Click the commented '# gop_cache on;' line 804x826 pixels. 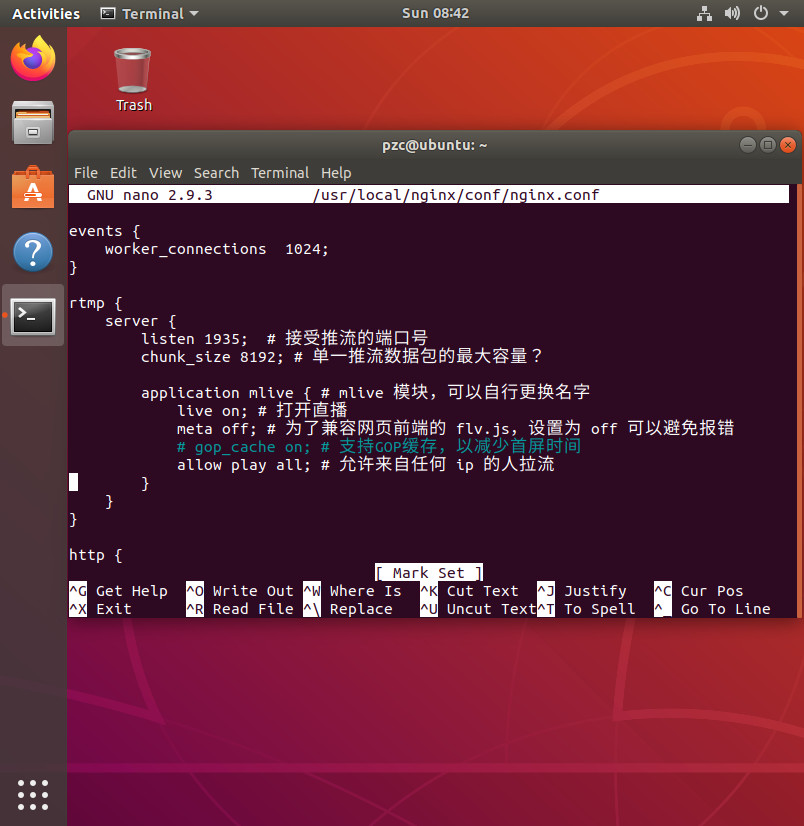pyautogui.click(x=379, y=447)
